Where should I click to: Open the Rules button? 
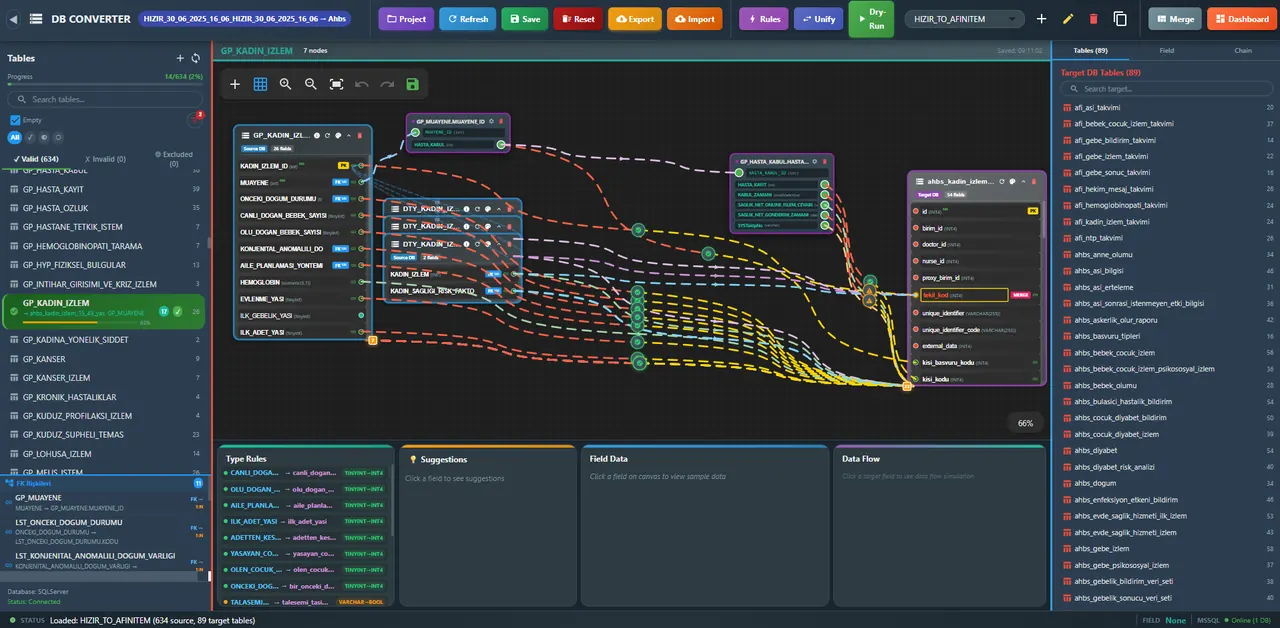click(x=764, y=19)
